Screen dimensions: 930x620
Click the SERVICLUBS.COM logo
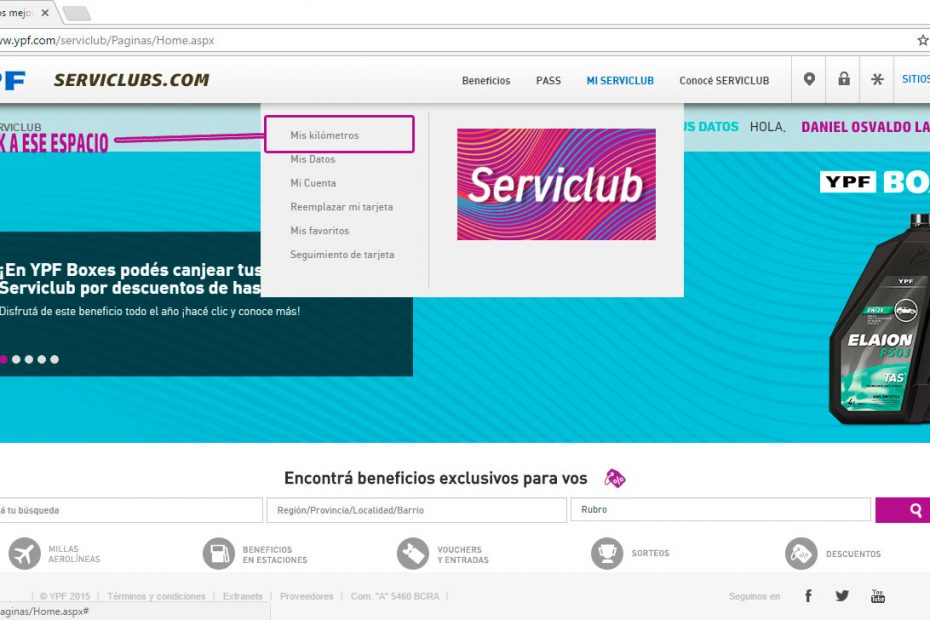coord(132,80)
